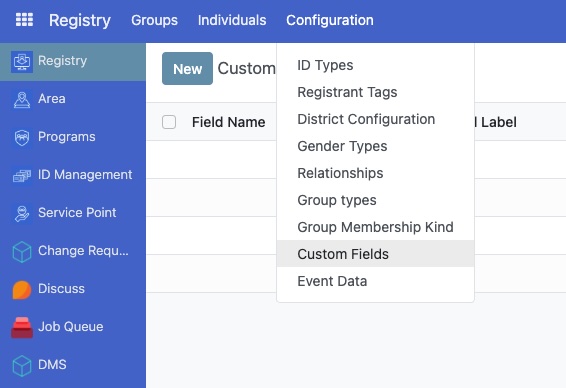Image resolution: width=566 pixels, height=388 pixels.
Task: Sort by the Field Name column header
Action: tap(228, 122)
